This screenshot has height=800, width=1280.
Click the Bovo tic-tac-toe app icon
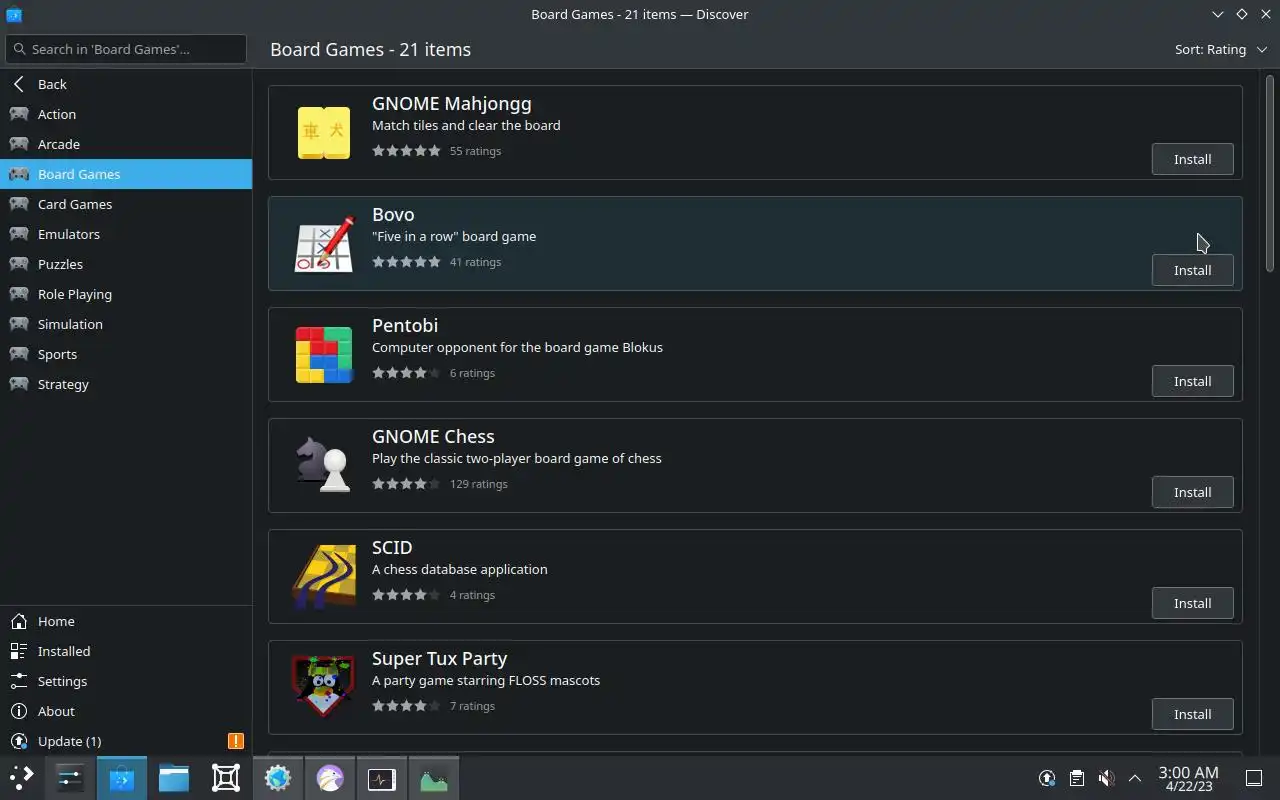coord(324,244)
